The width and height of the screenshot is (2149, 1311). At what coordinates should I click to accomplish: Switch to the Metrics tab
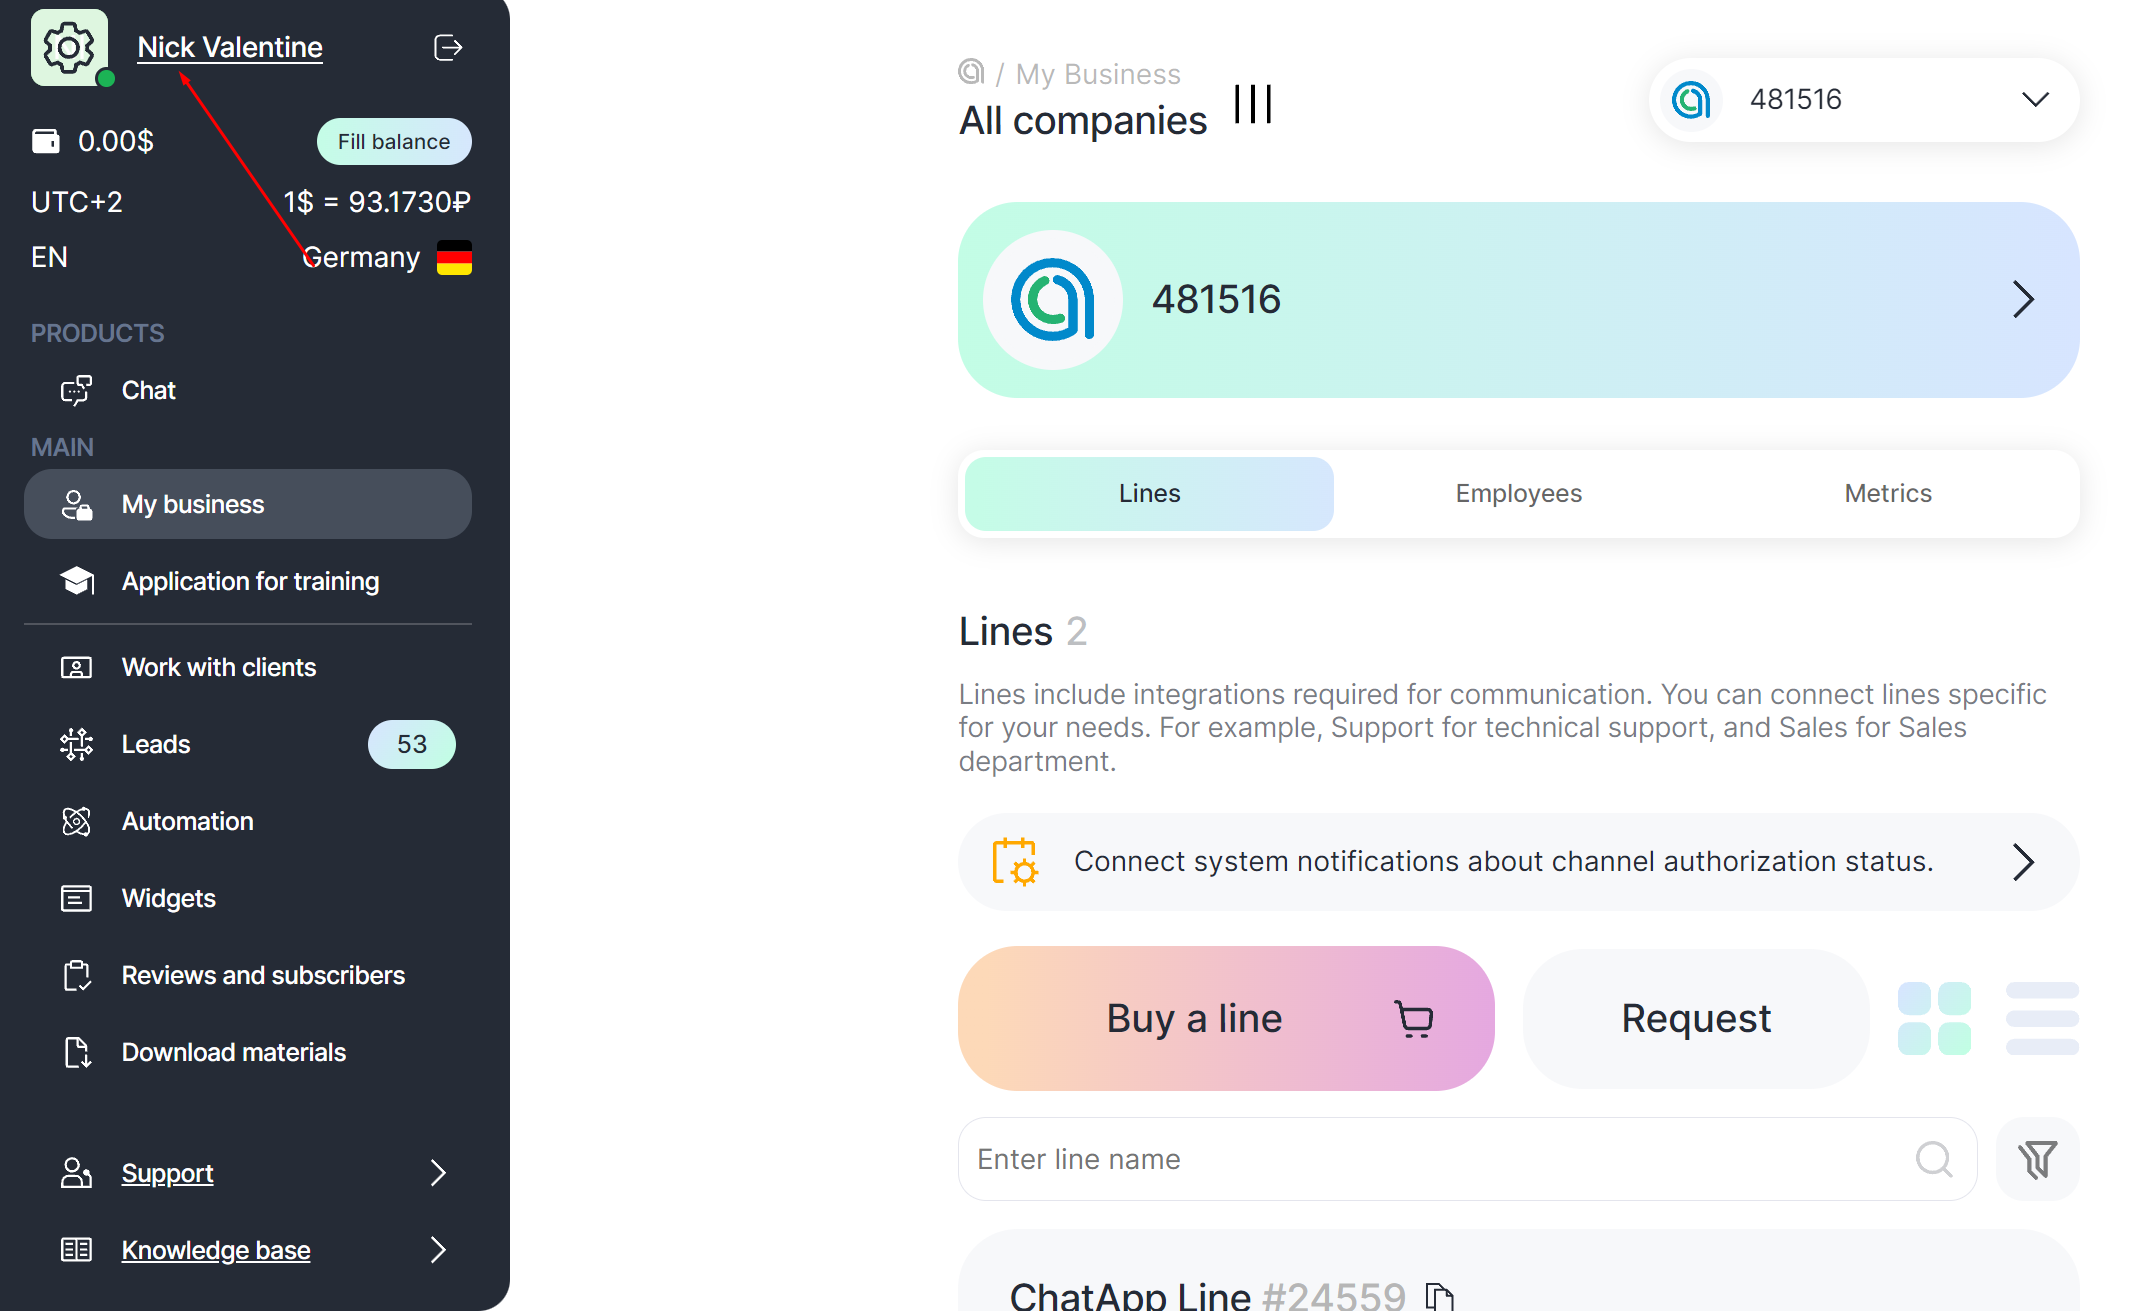click(x=1887, y=494)
